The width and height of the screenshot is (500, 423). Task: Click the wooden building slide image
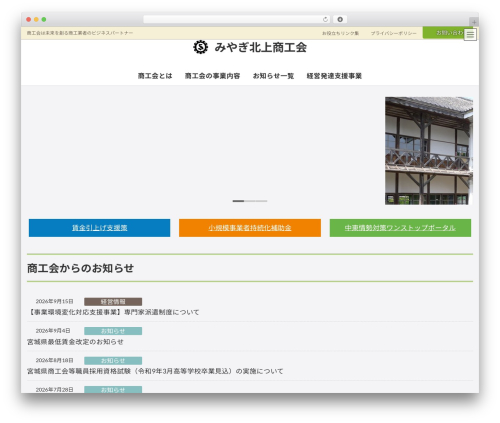pyautogui.click(x=429, y=151)
